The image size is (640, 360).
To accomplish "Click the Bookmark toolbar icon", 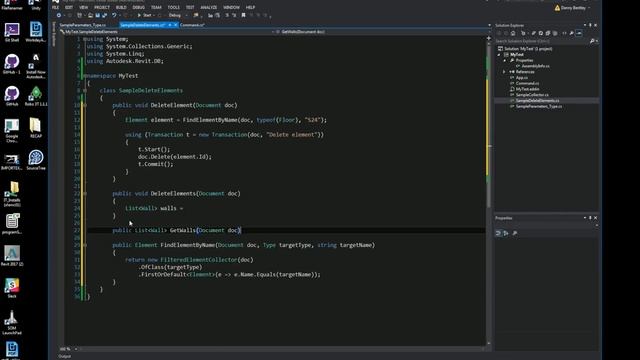I will (x=244, y=16).
